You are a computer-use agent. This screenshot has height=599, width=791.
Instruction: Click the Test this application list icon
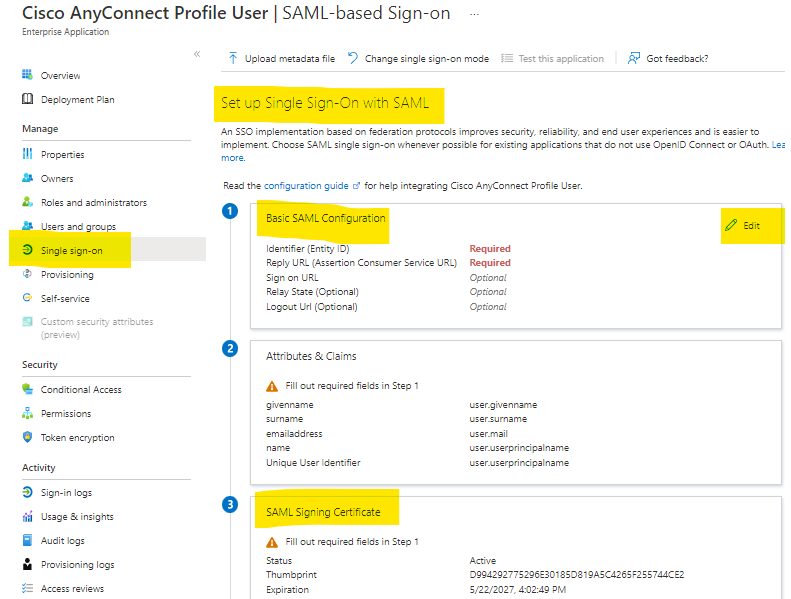(x=506, y=58)
